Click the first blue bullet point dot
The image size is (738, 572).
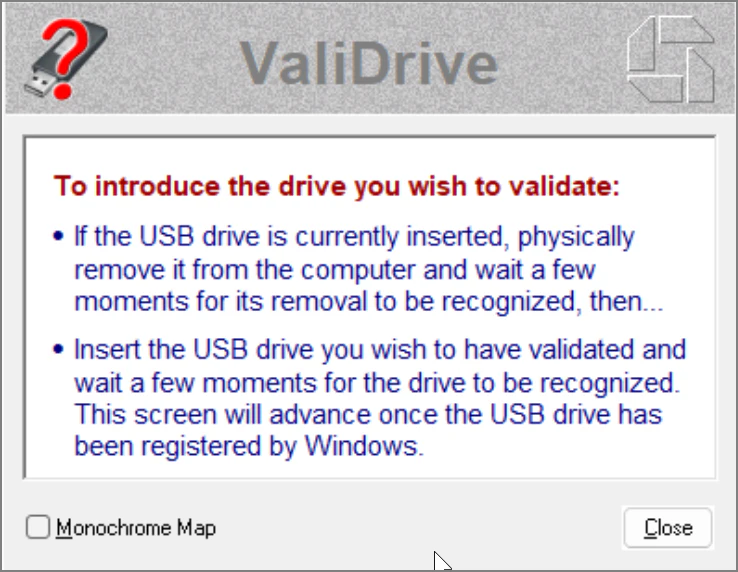click(58, 236)
